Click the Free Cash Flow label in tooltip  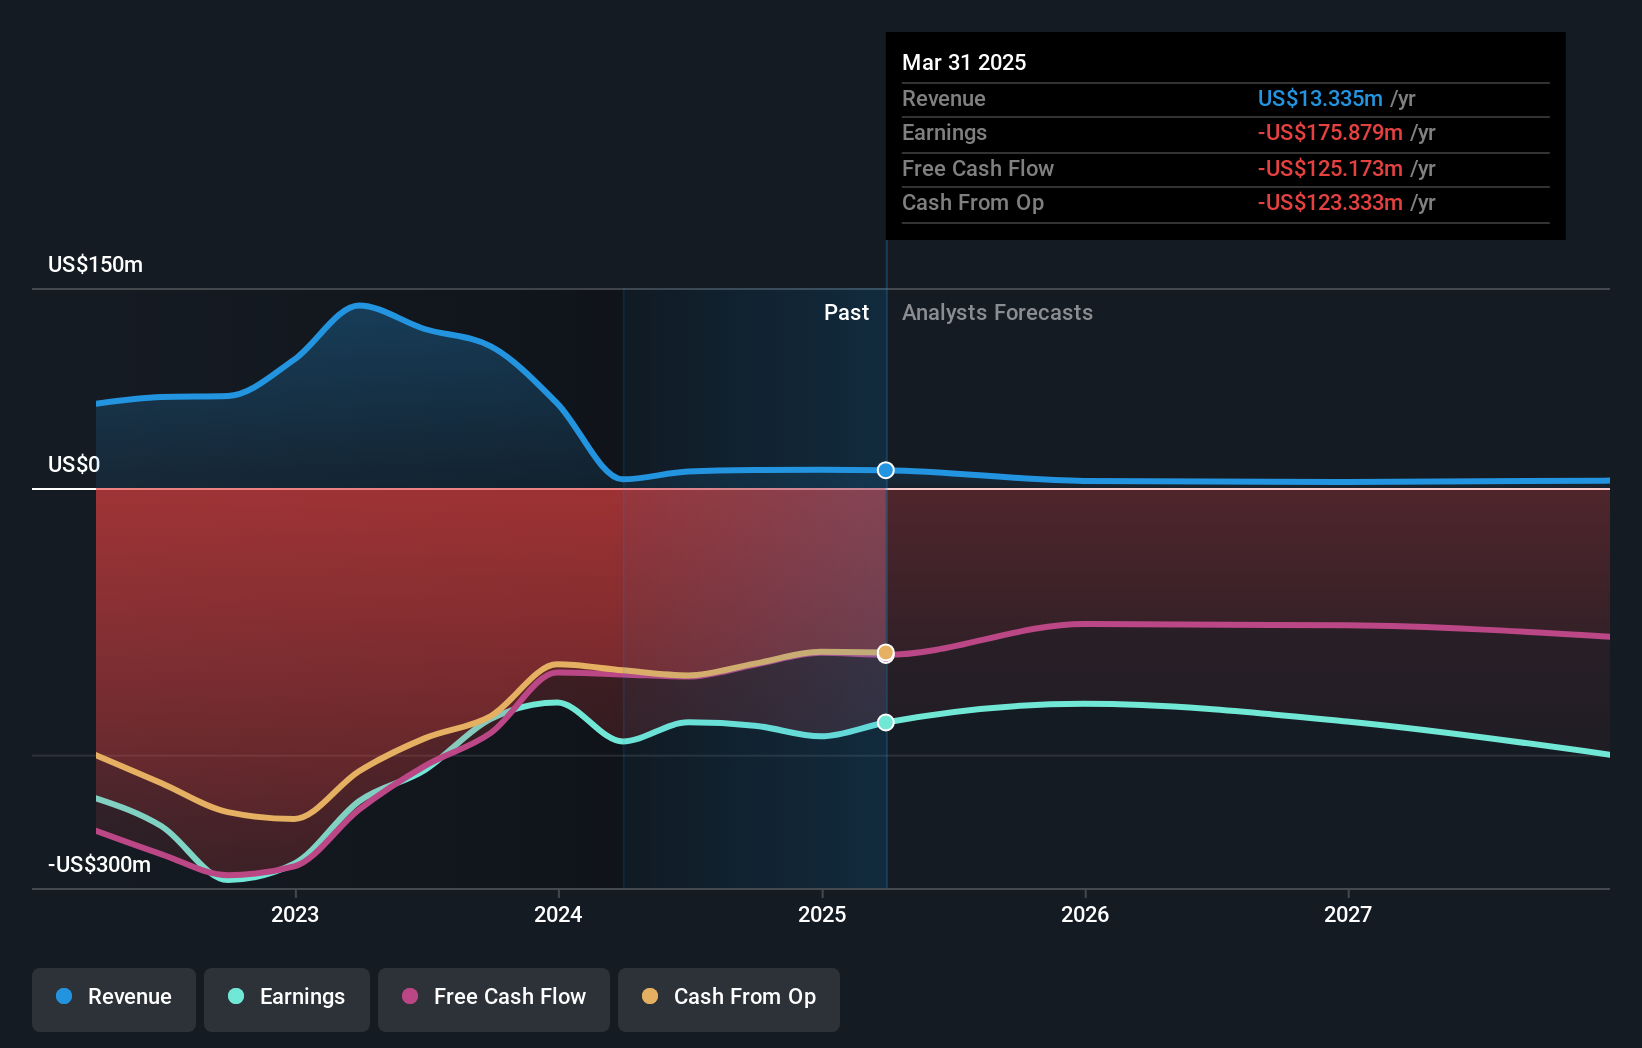coord(978,168)
